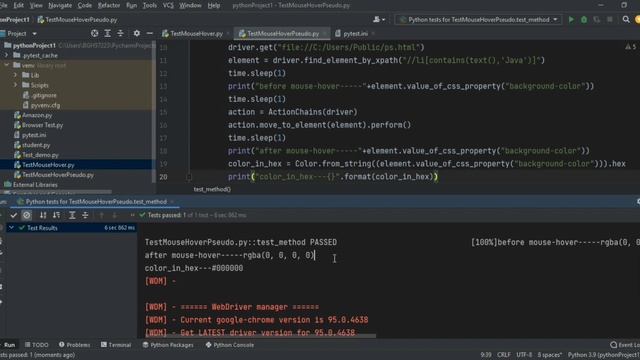Open the Python Console tool window
The width and height of the screenshot is (640, 360).
pos(229,345)
